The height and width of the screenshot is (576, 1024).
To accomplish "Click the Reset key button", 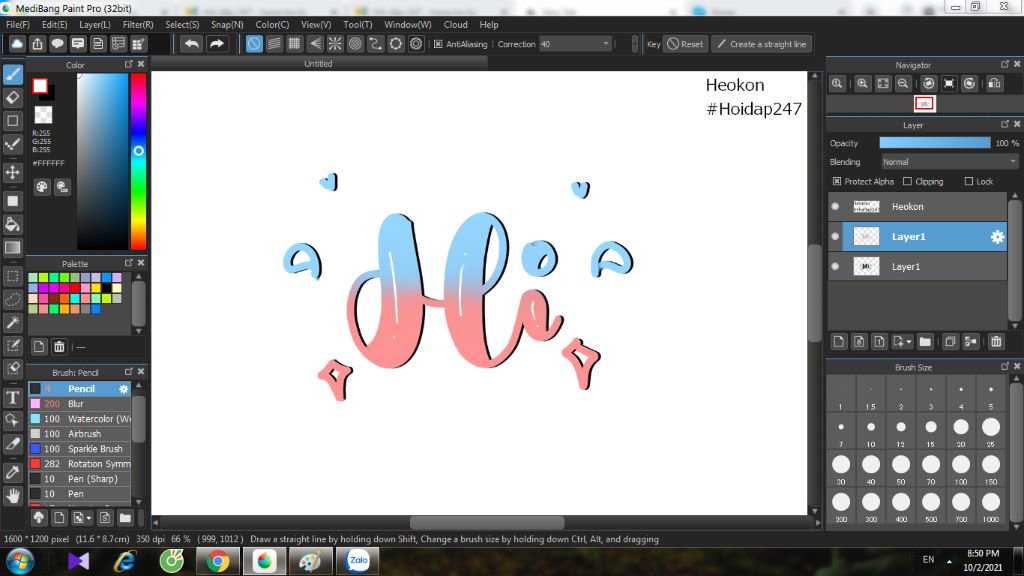I will 685,44.
